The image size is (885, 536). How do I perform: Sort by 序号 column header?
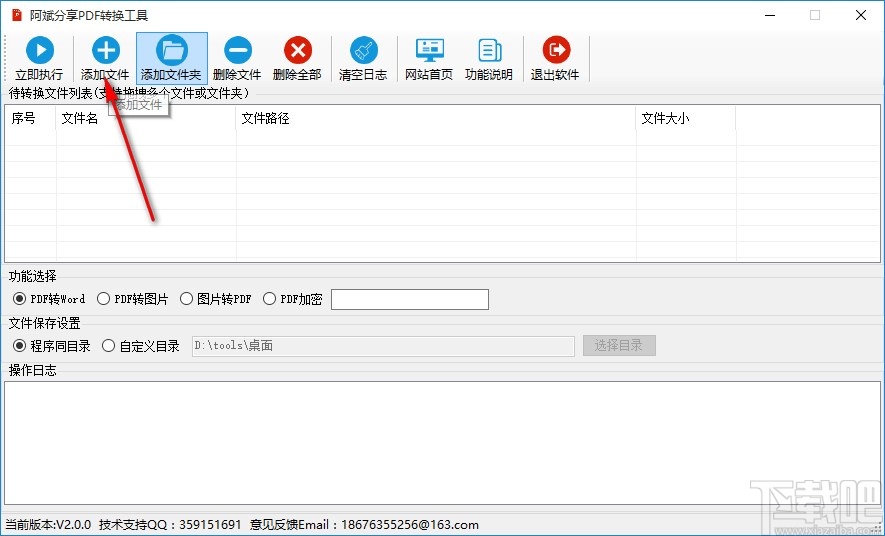30,118
